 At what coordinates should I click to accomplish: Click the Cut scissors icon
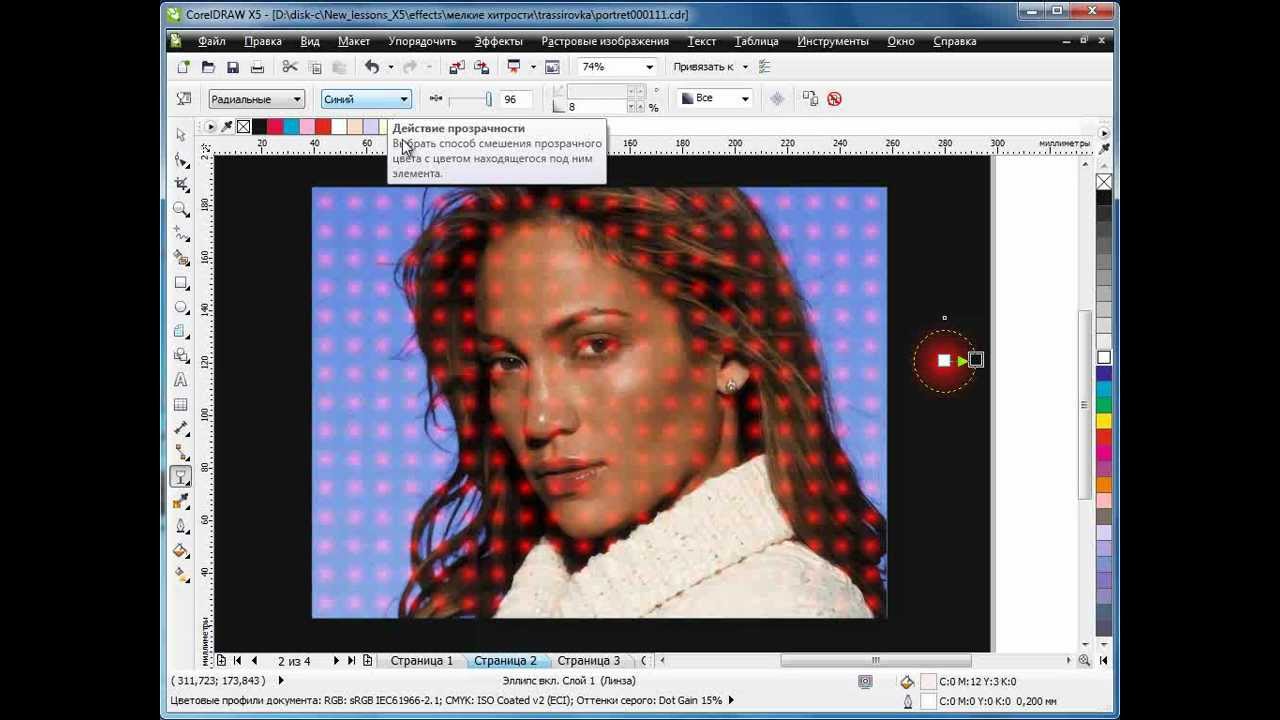coord(290,67)
